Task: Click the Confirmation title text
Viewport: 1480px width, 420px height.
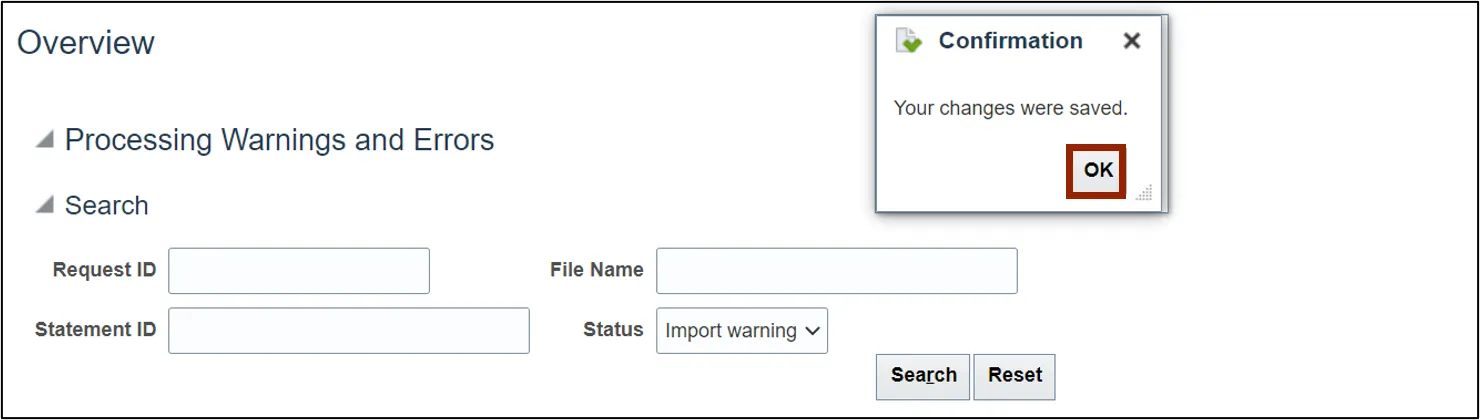Action: point(1010,41)
